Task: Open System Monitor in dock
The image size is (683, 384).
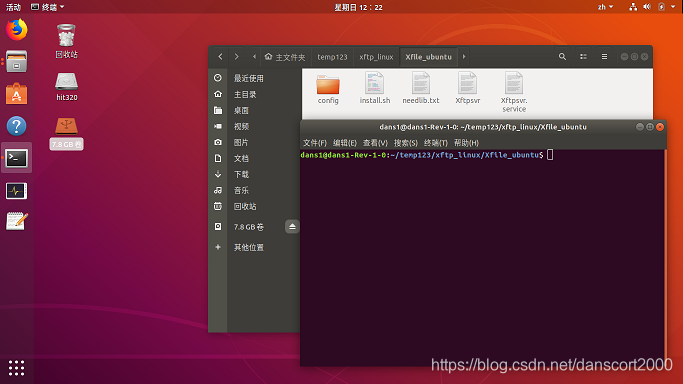Action: 17,191
